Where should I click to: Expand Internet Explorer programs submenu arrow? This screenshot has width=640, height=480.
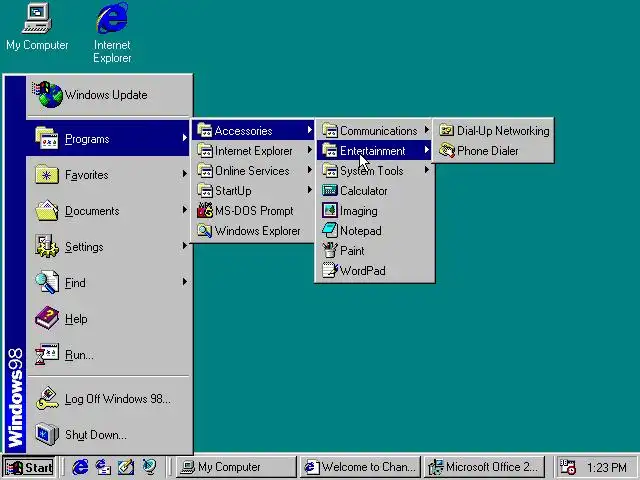tap(310, 150)
